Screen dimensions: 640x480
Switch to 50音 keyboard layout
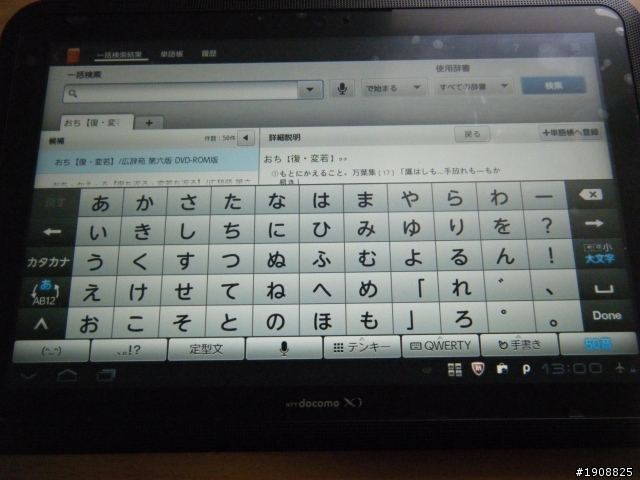tap(598, 344)
